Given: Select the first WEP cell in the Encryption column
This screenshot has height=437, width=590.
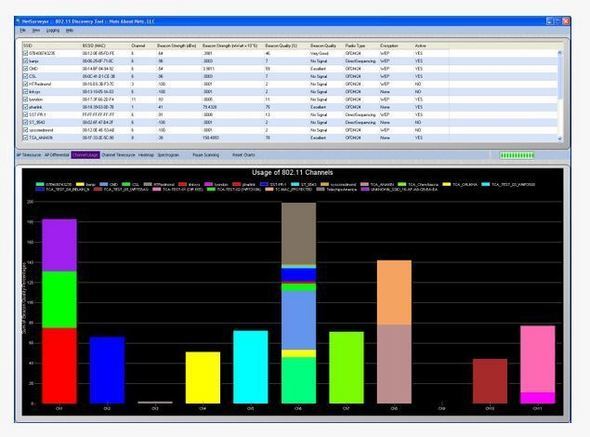Looking at the screenshot, I should point(385,53).
